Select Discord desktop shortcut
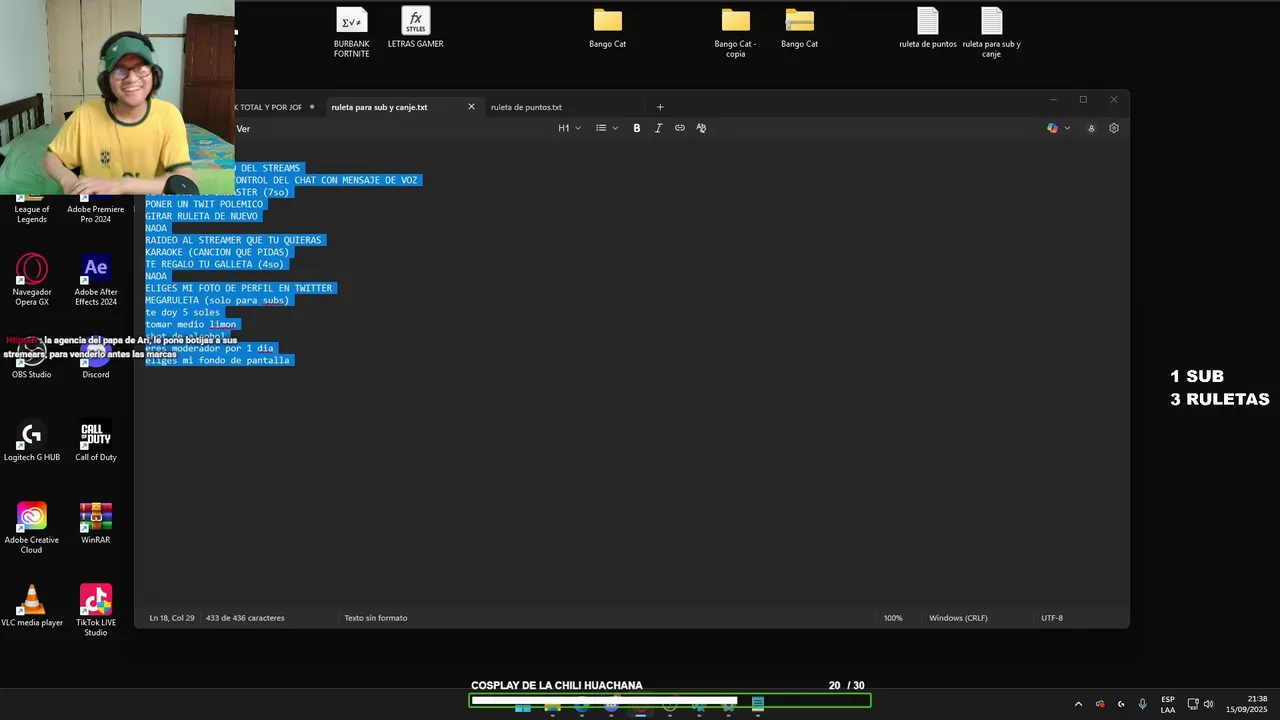The image size is (1280, 720). (96, 358)
